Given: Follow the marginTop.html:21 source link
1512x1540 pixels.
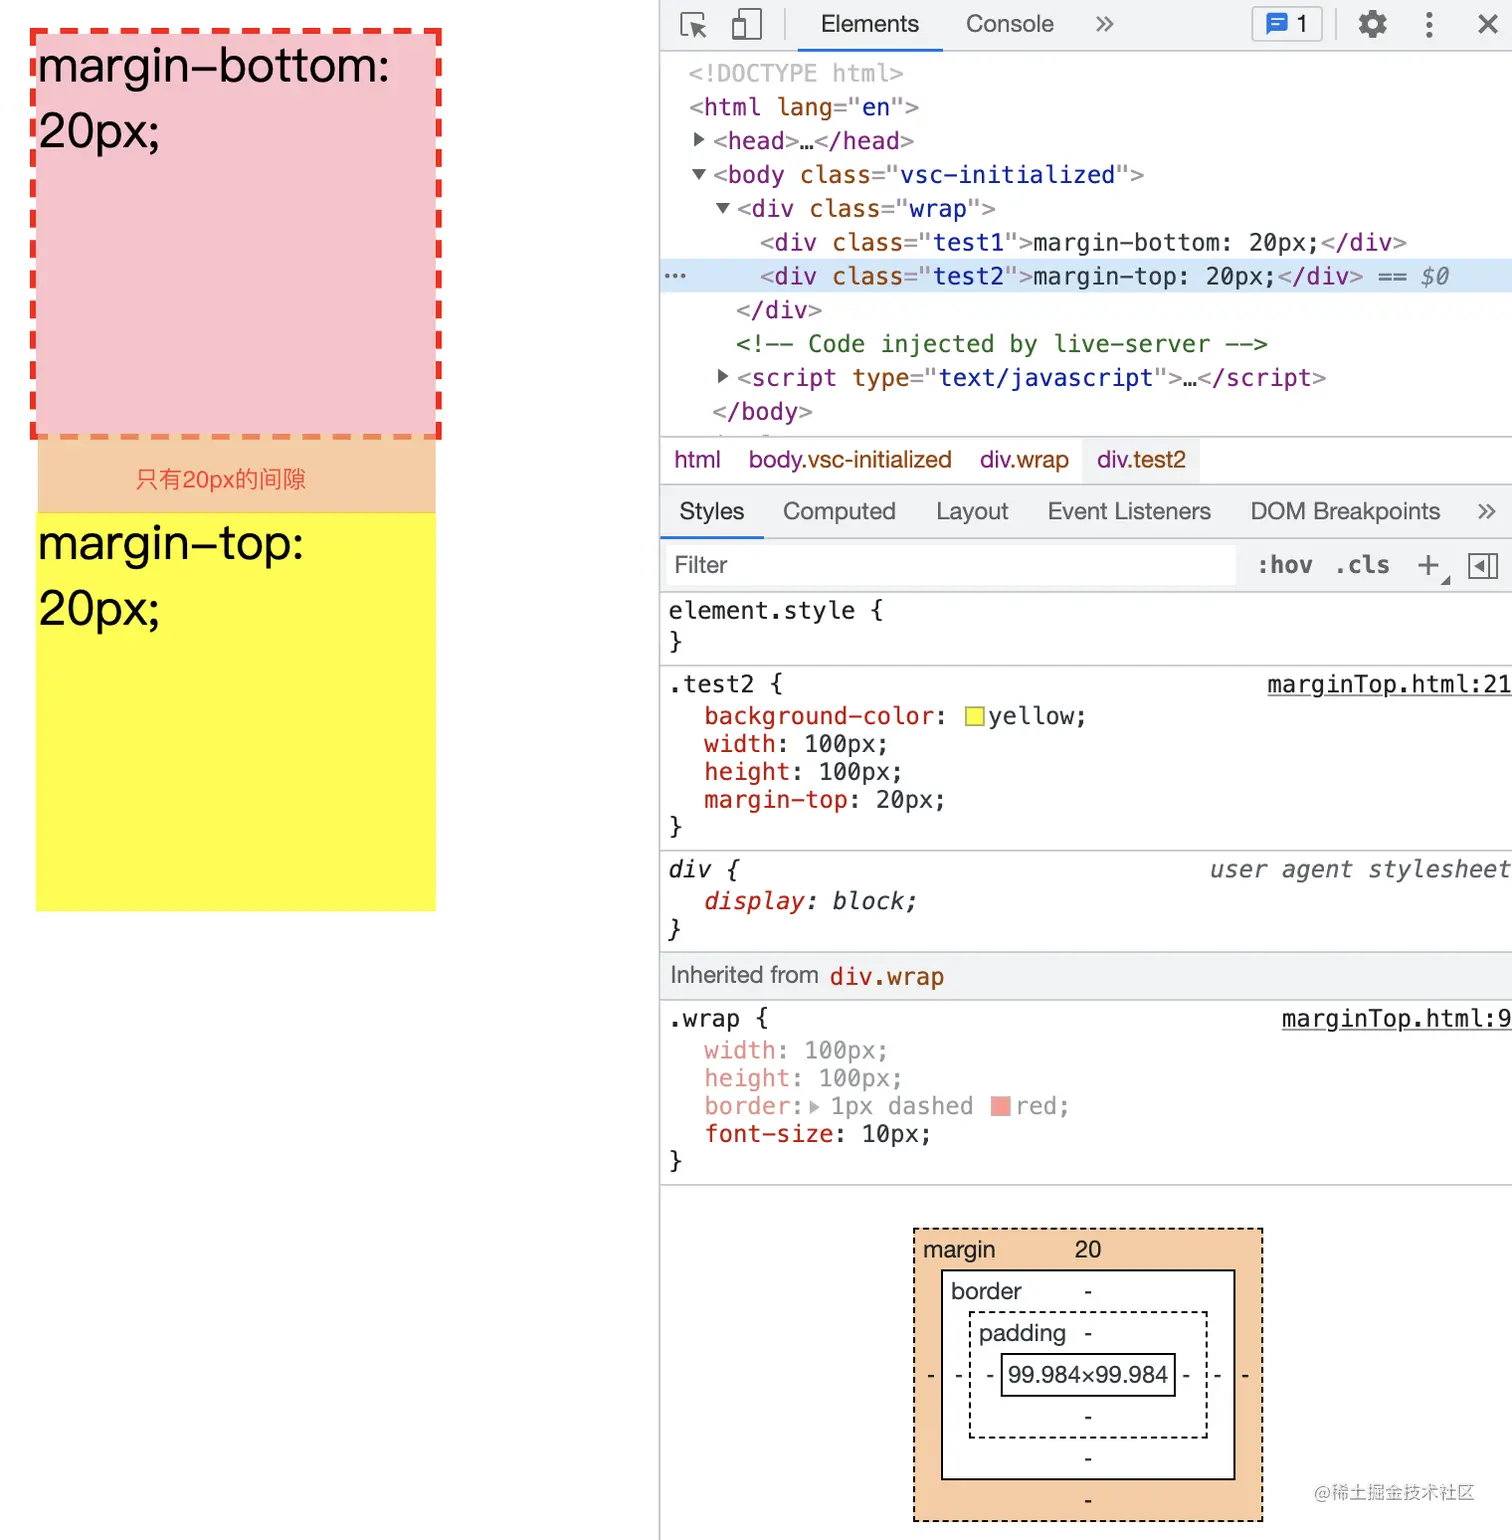Looking at the screenshot, I should tap(1388, 684).
